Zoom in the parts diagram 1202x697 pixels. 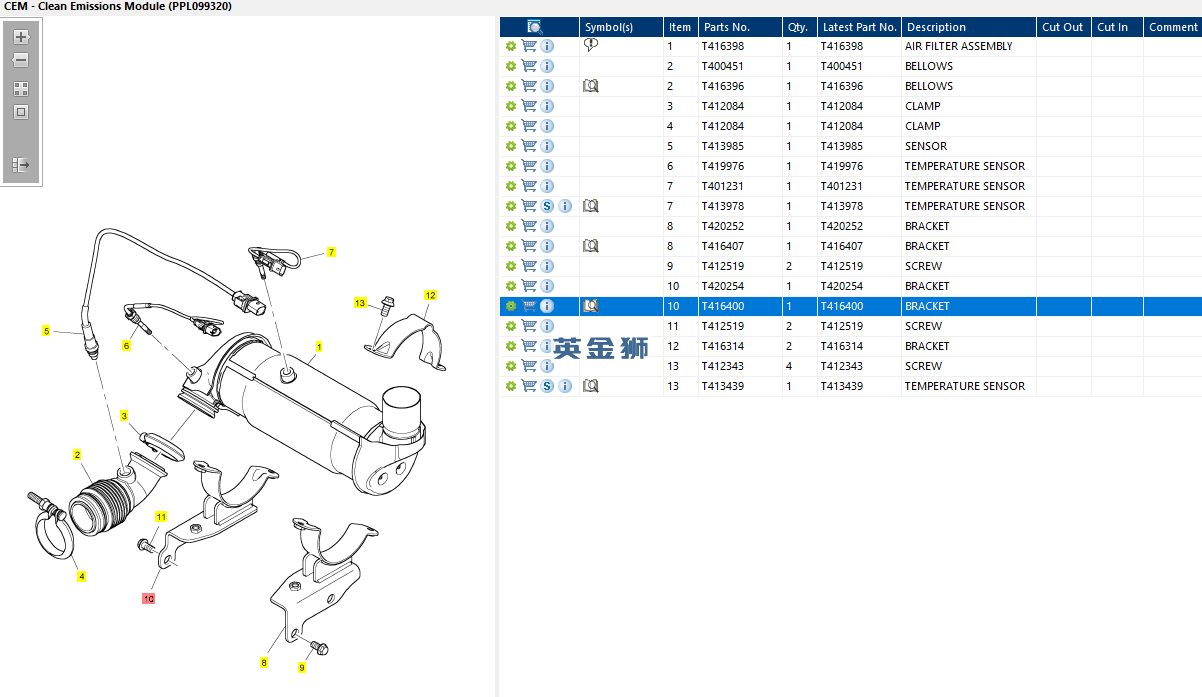21,38
